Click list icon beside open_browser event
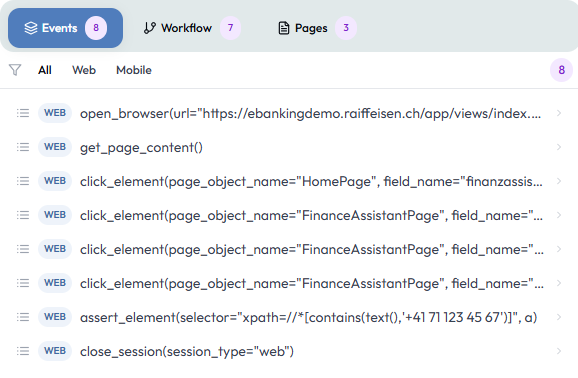The height and width of the screenshot is (378, 578). [x=23, y=113]
